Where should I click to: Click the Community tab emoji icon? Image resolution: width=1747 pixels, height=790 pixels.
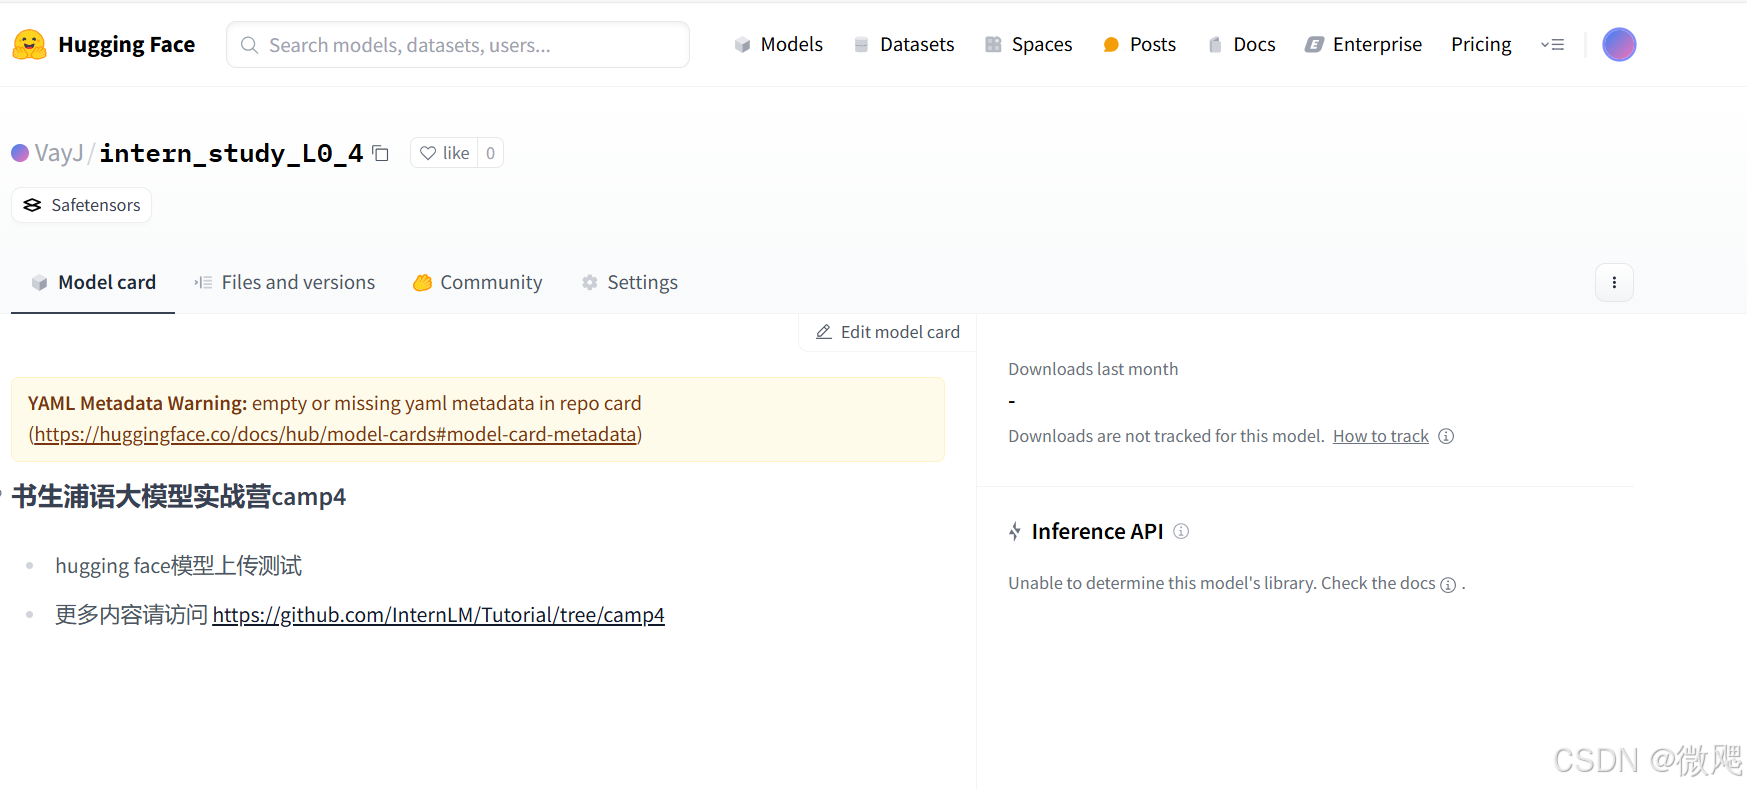pos(422,283)
